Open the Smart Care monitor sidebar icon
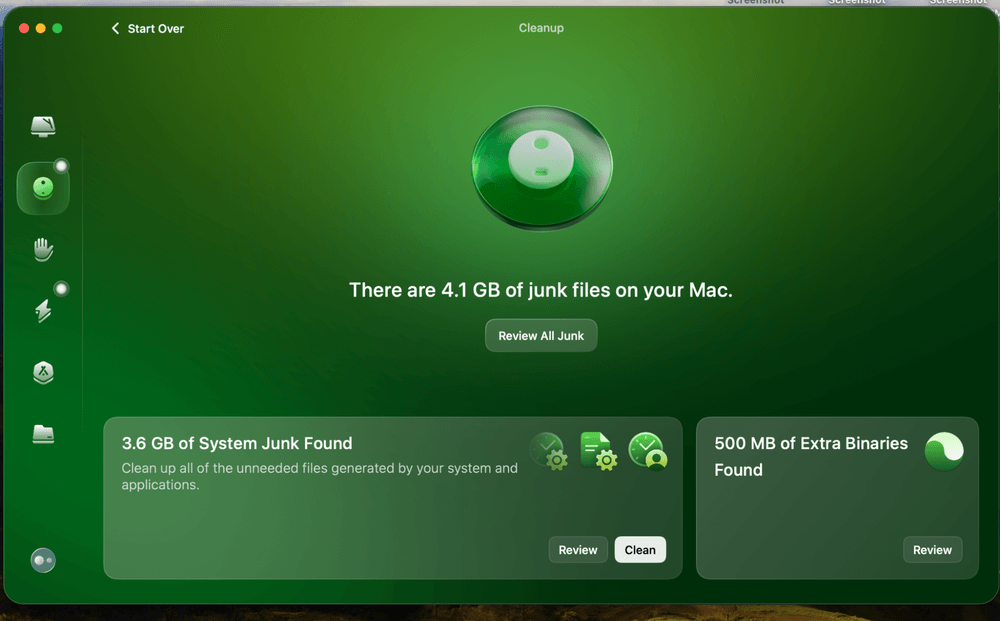 pos(43,126)
